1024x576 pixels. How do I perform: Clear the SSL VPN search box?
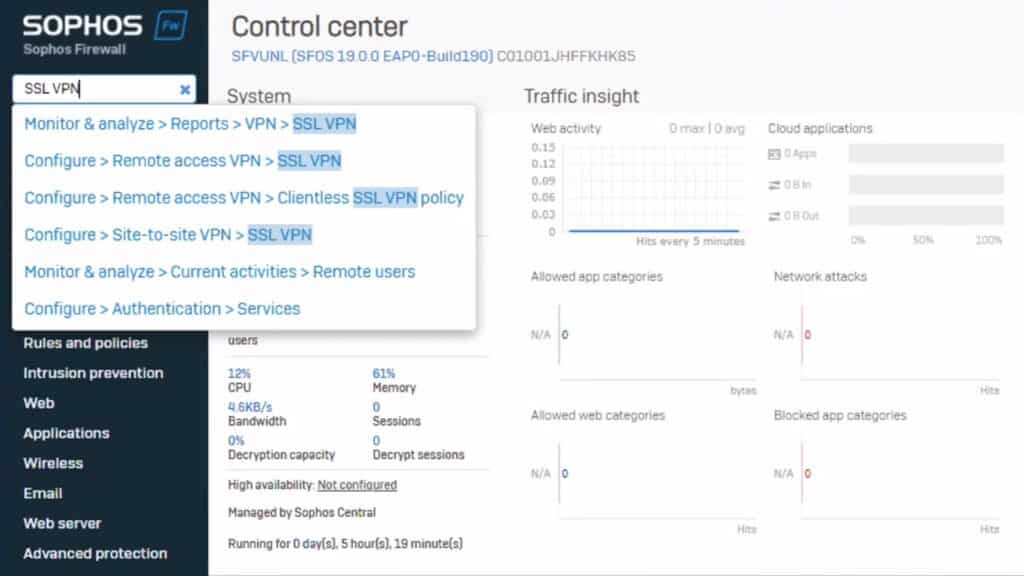click(x=185, y=89)
